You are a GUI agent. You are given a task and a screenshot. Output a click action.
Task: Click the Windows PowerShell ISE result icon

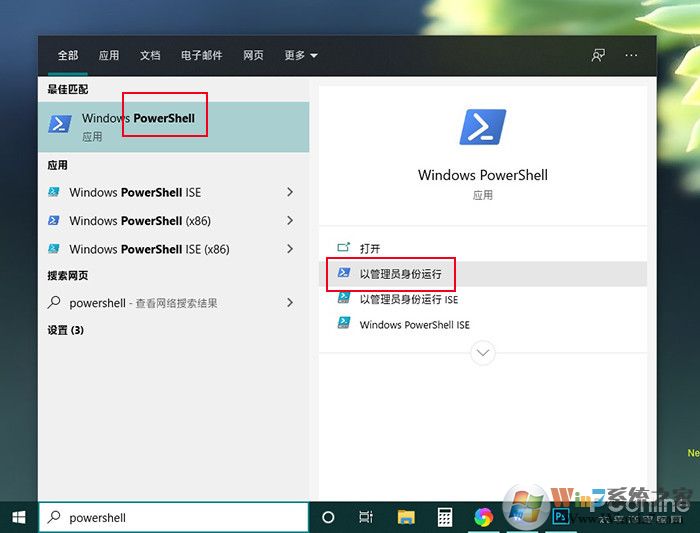(54, 192)
